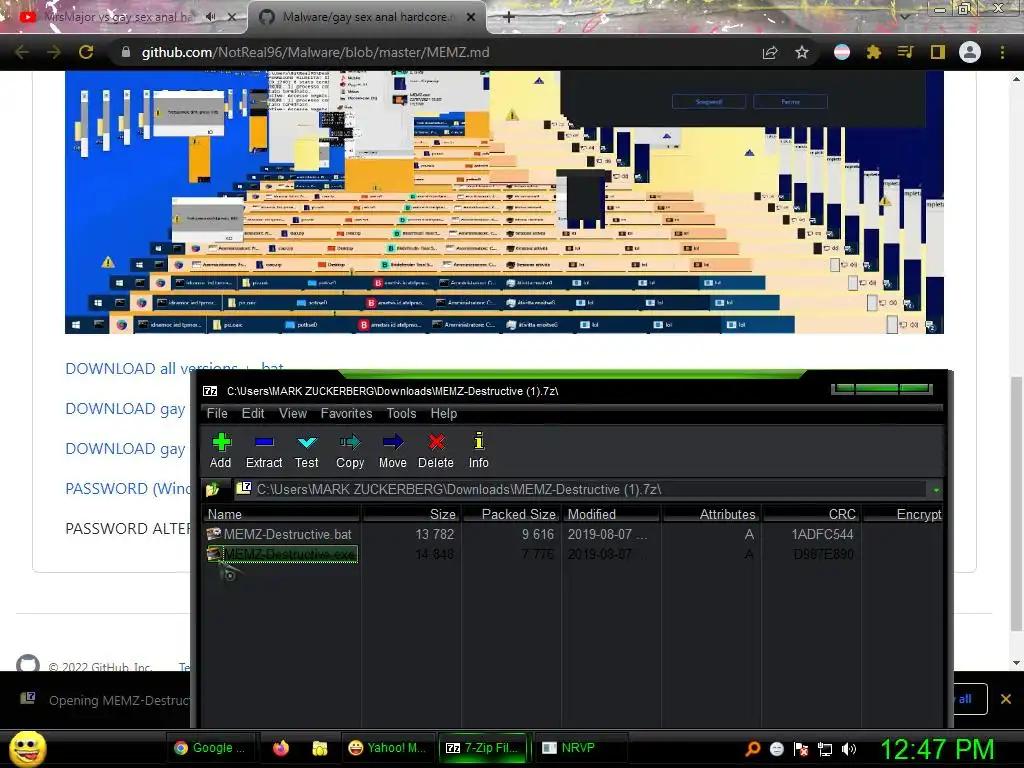Viewport: 1024px width, 768px height.
Task: Go forward in Chrome browser
Action: (x=54, y=52)
